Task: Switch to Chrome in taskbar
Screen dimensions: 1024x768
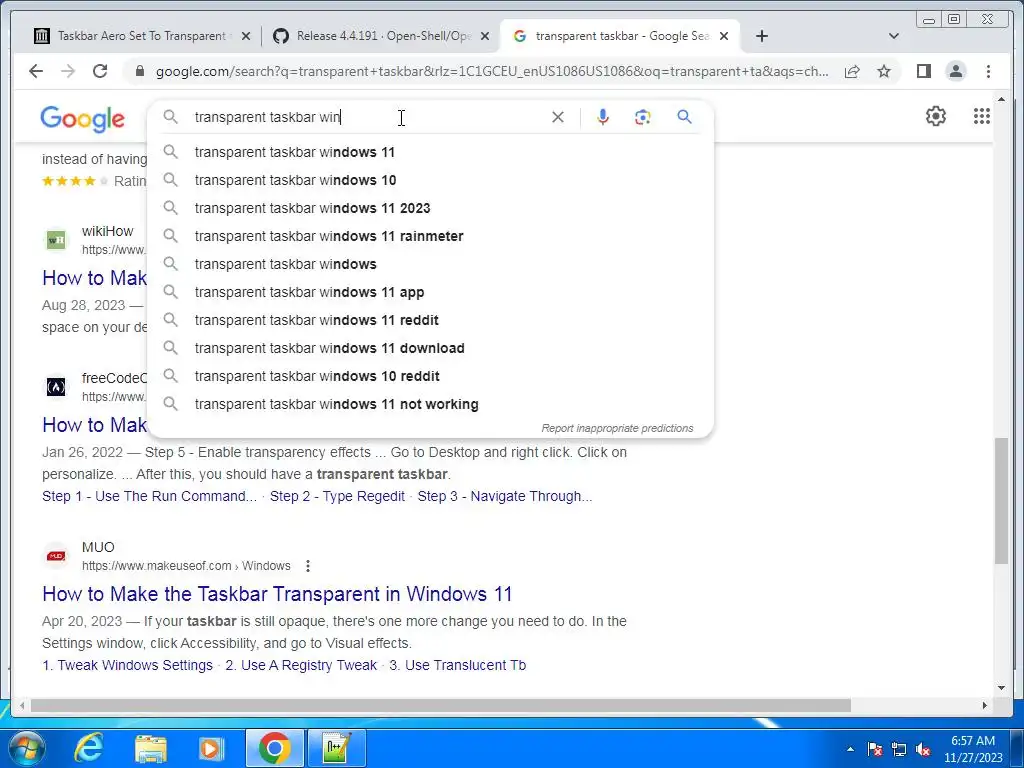Action: [x=274, y=748]
